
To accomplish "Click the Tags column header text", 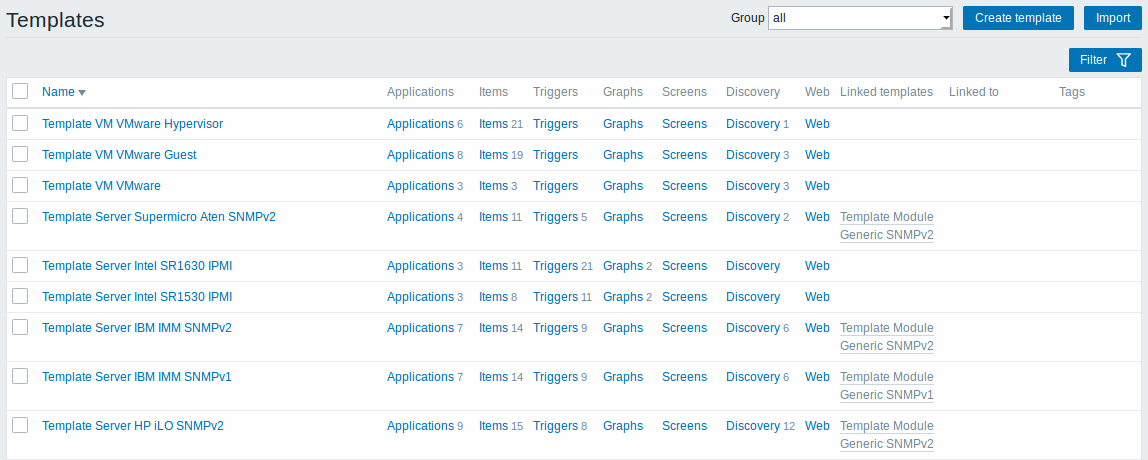I will pyautogui.click(x=1072, y=92).
